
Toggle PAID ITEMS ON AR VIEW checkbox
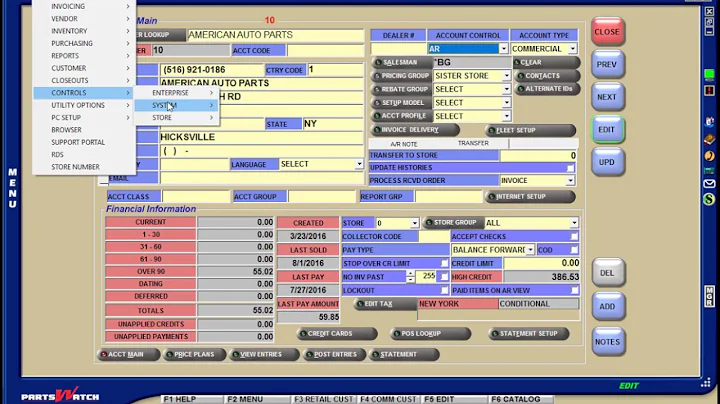coord(574,291)
